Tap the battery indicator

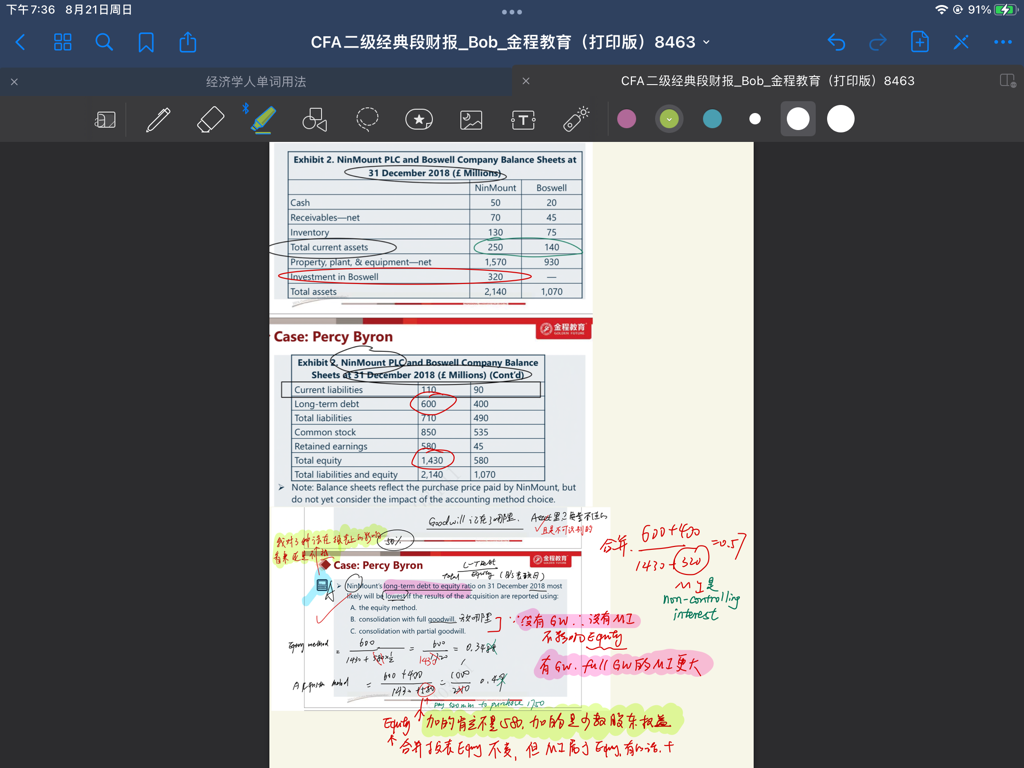coord(1005,9)
